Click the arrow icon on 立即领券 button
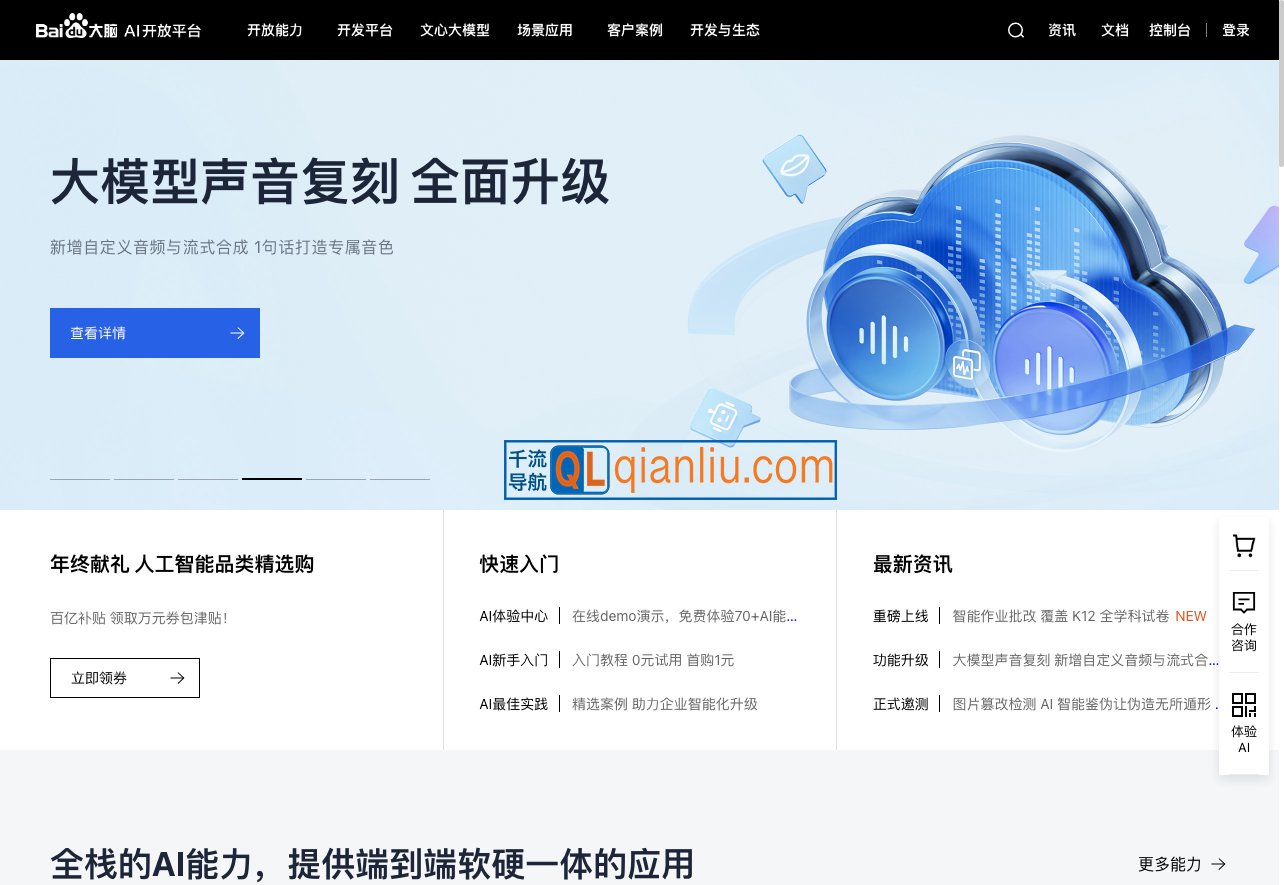 tap(177, 677)
